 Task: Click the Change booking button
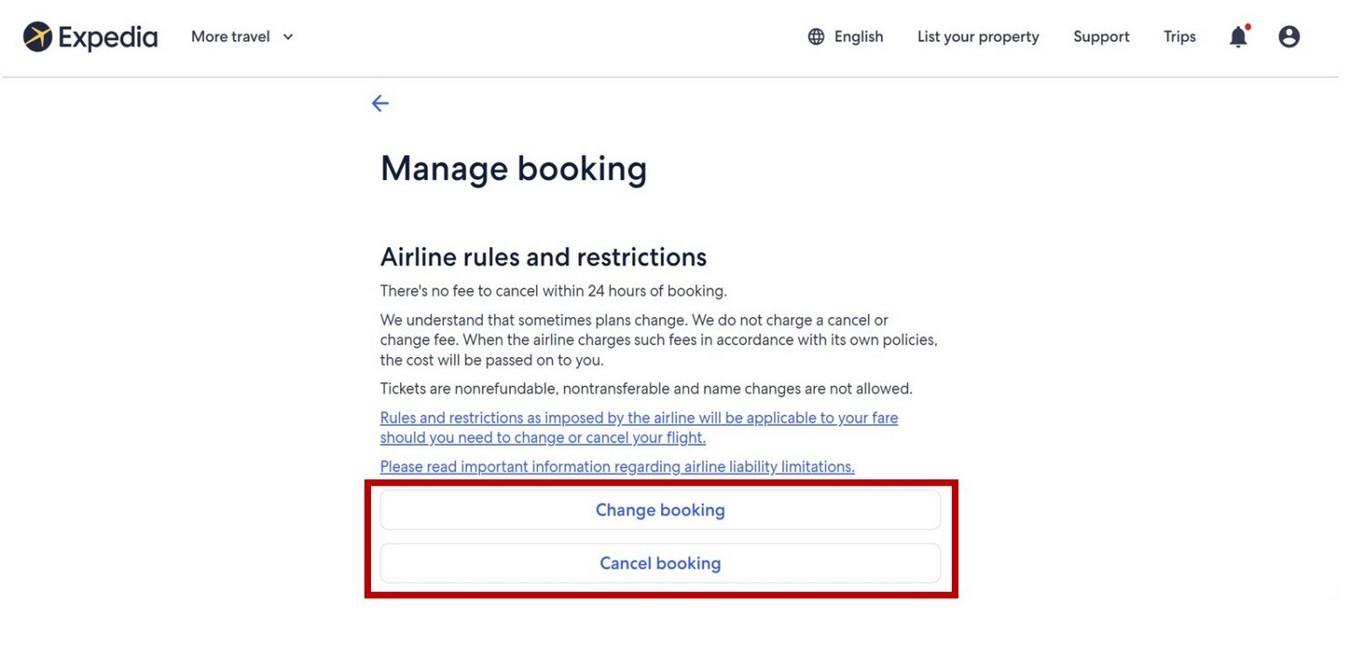tap(660, 510)
